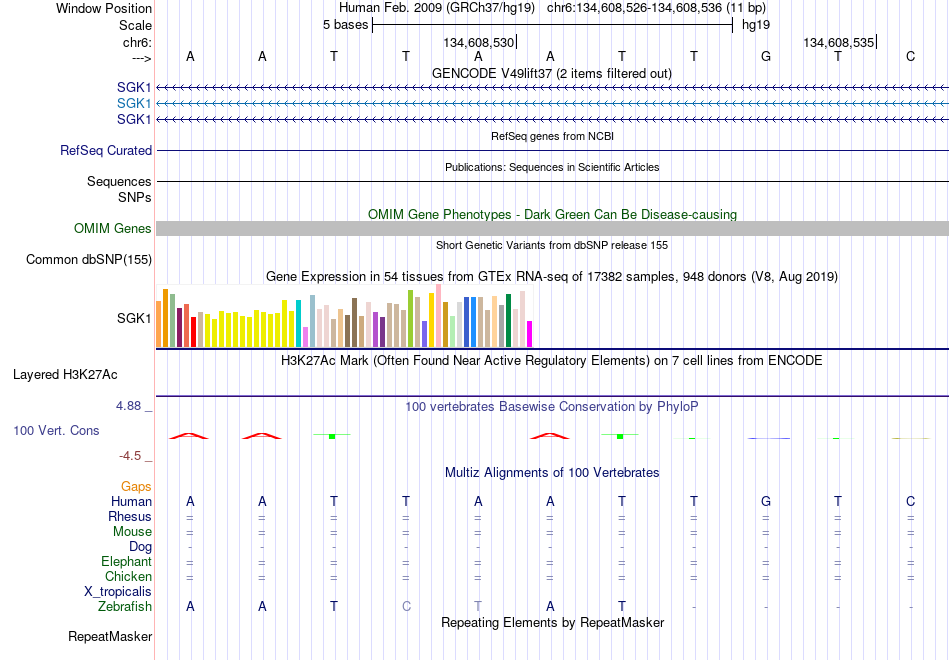Click the first red PhyloP conservation peak

pos(189,436)
